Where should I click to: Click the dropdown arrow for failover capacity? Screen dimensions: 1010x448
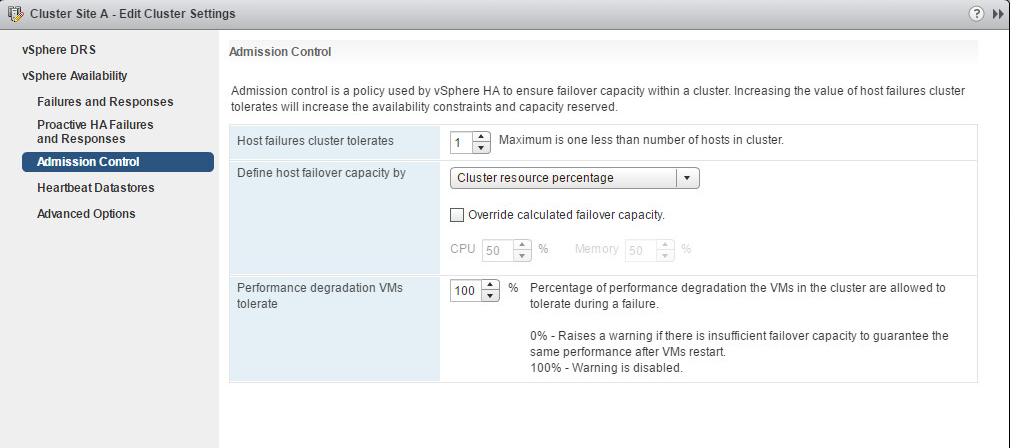pyautogui.click(x=687, y=178)
